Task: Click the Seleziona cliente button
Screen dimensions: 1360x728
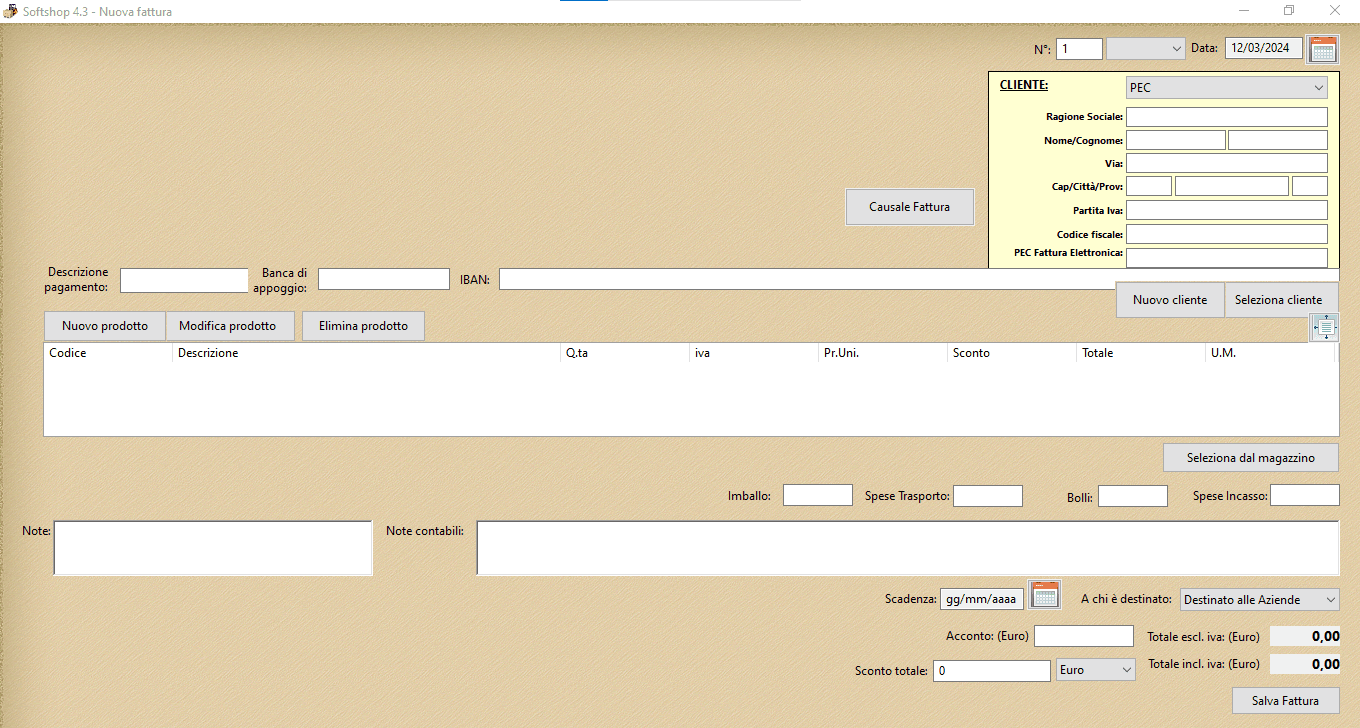Action: tap(1278, 300)
